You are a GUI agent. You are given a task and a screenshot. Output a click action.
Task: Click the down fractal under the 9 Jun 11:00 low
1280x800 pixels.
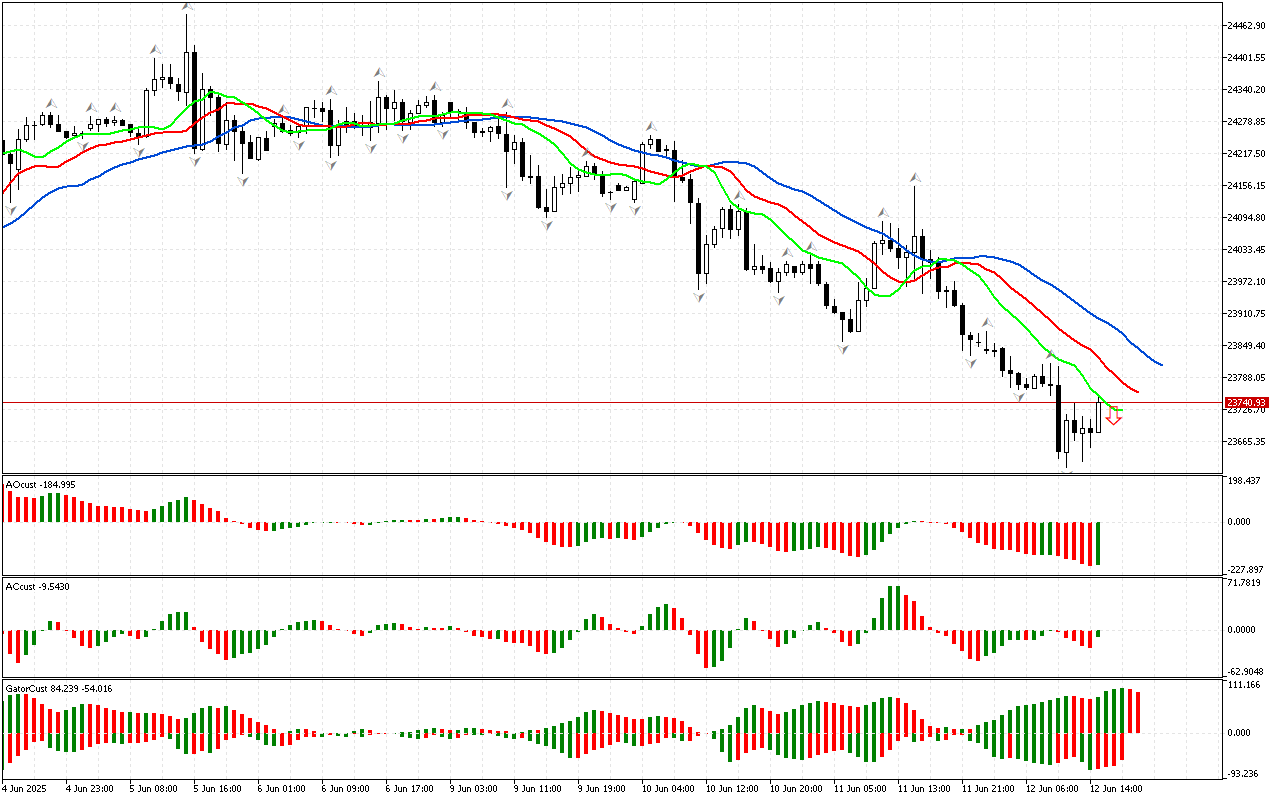547,225
